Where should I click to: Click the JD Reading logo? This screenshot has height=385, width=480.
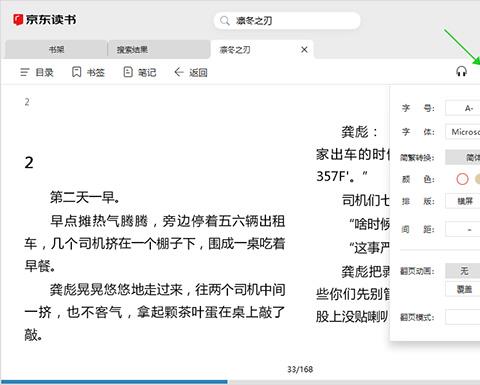[x=45, y=20]
